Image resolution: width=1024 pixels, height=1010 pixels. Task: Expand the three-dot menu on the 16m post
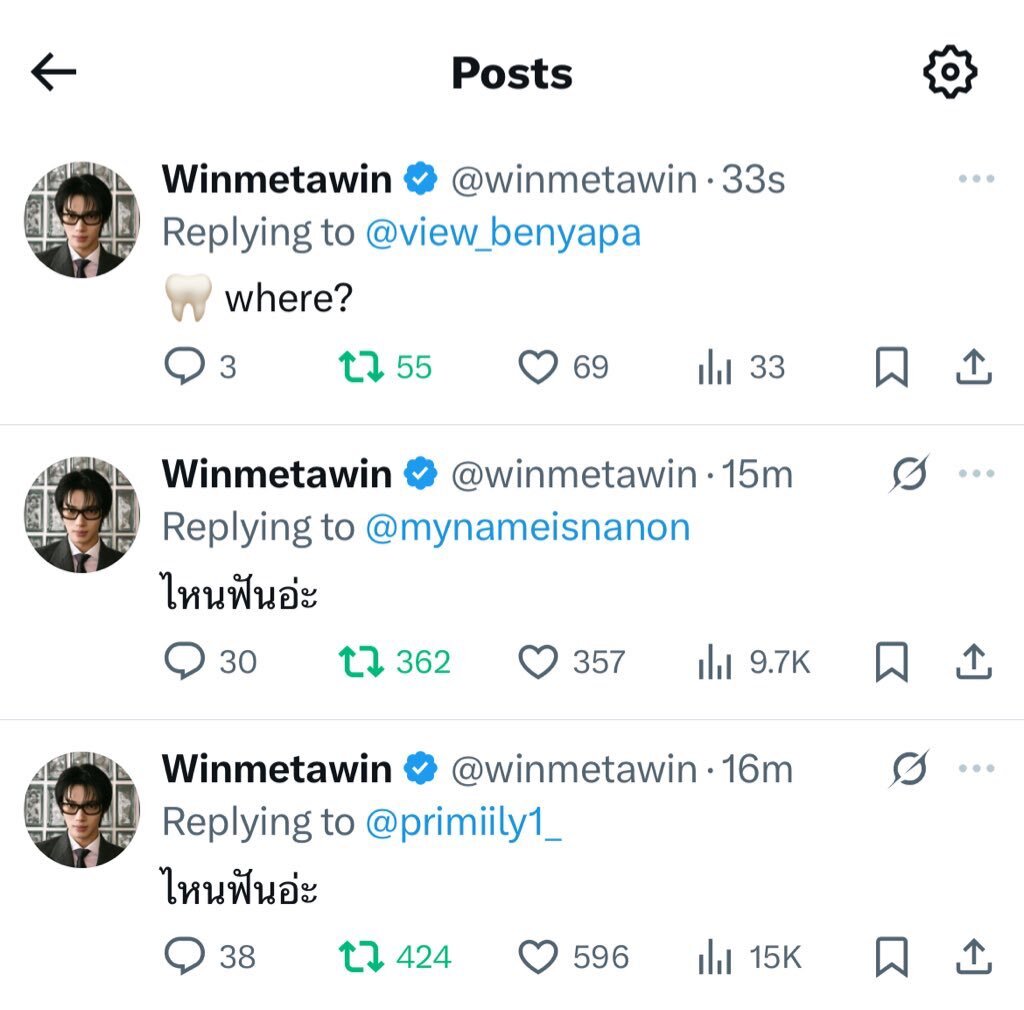pyautogui.click(x=976, y=769)
